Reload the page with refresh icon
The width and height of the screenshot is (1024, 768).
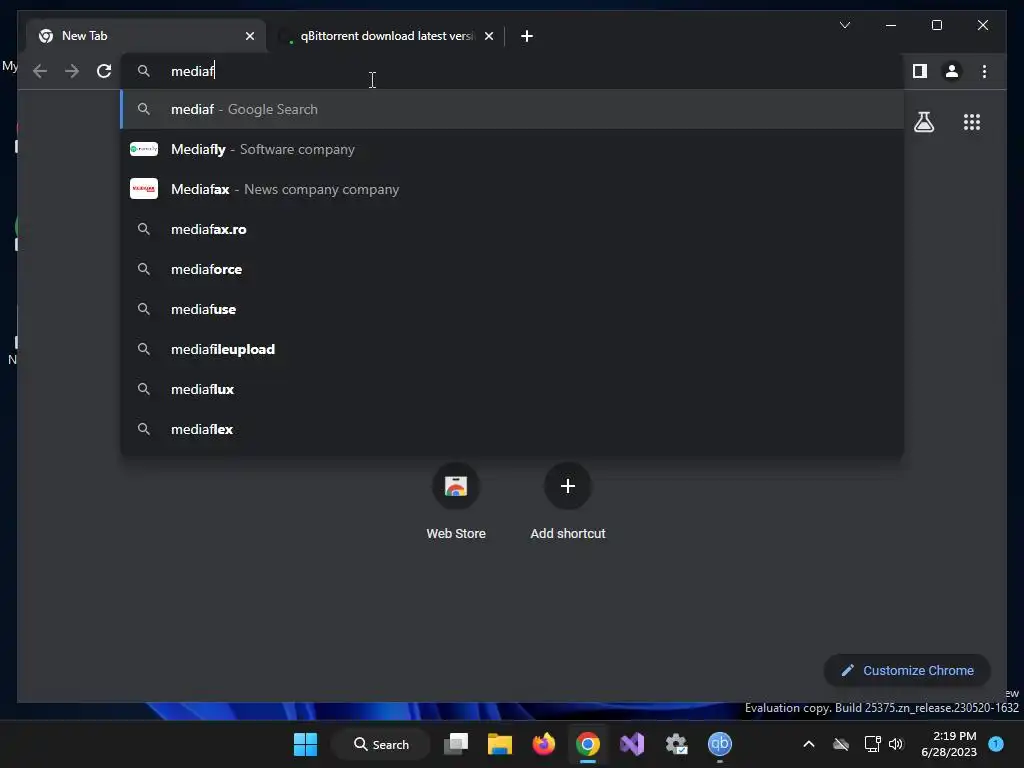(x=104, y=71)
